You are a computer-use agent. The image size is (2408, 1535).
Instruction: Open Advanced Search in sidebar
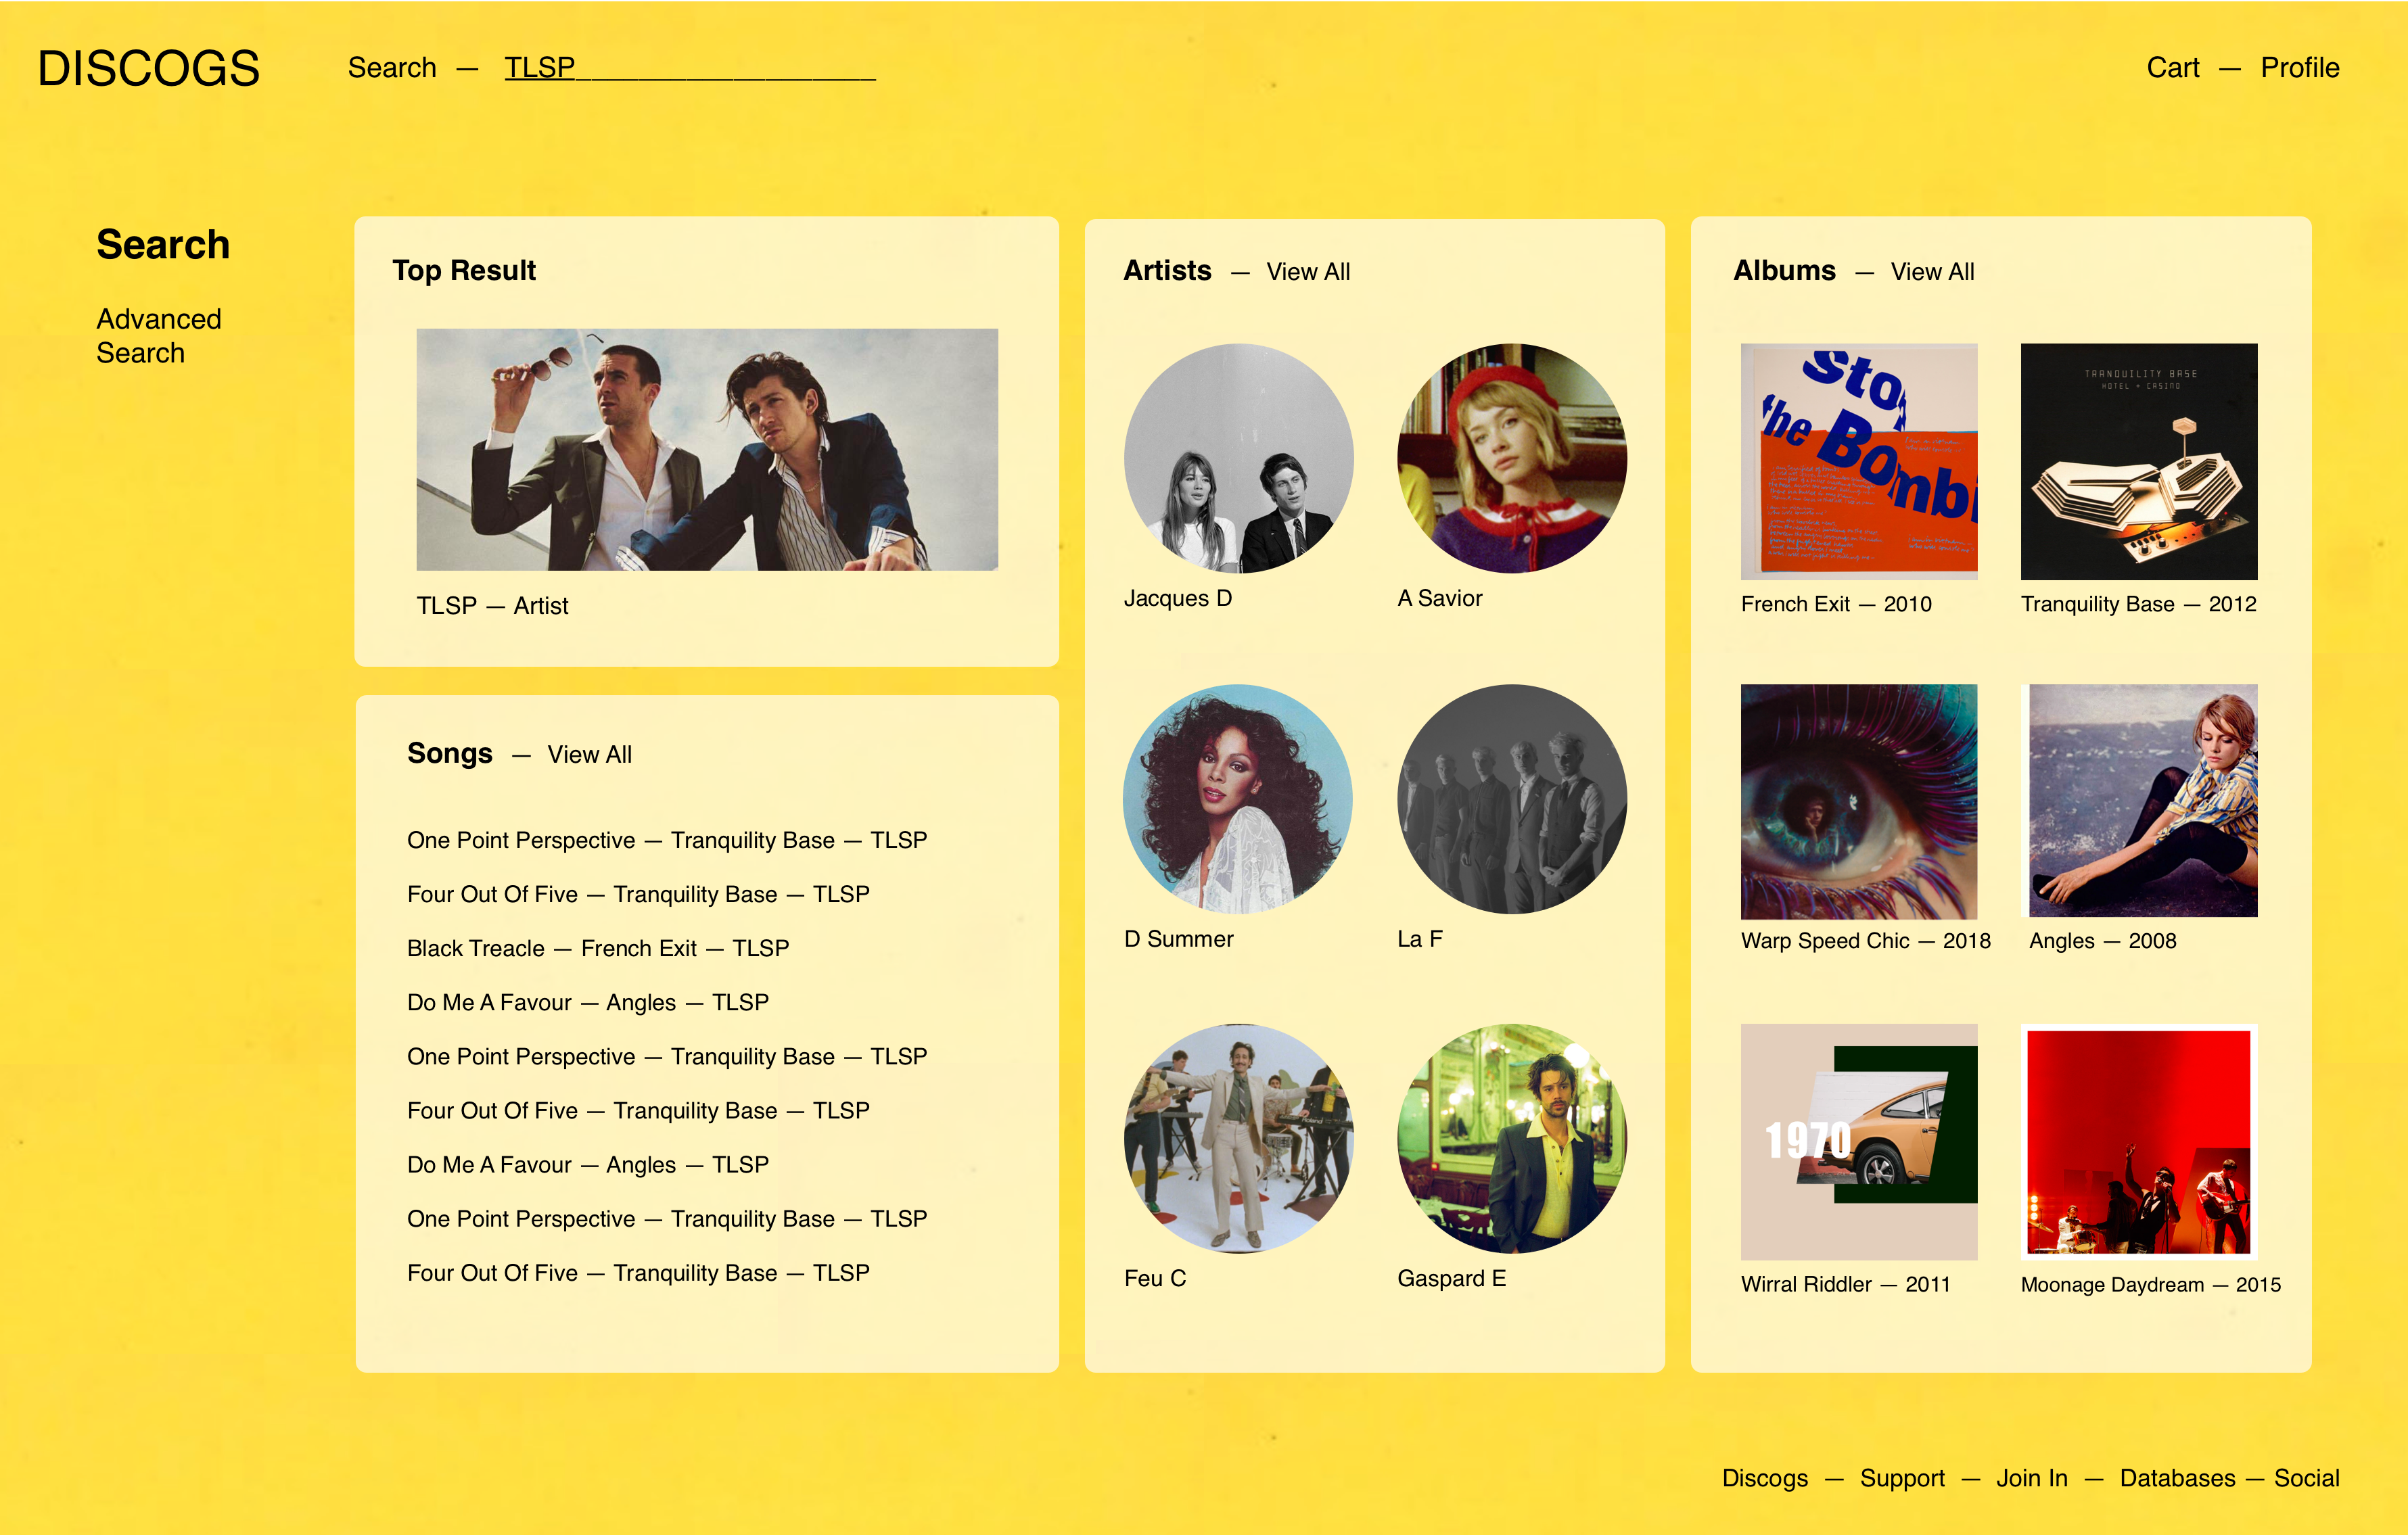tap(159, 336)
